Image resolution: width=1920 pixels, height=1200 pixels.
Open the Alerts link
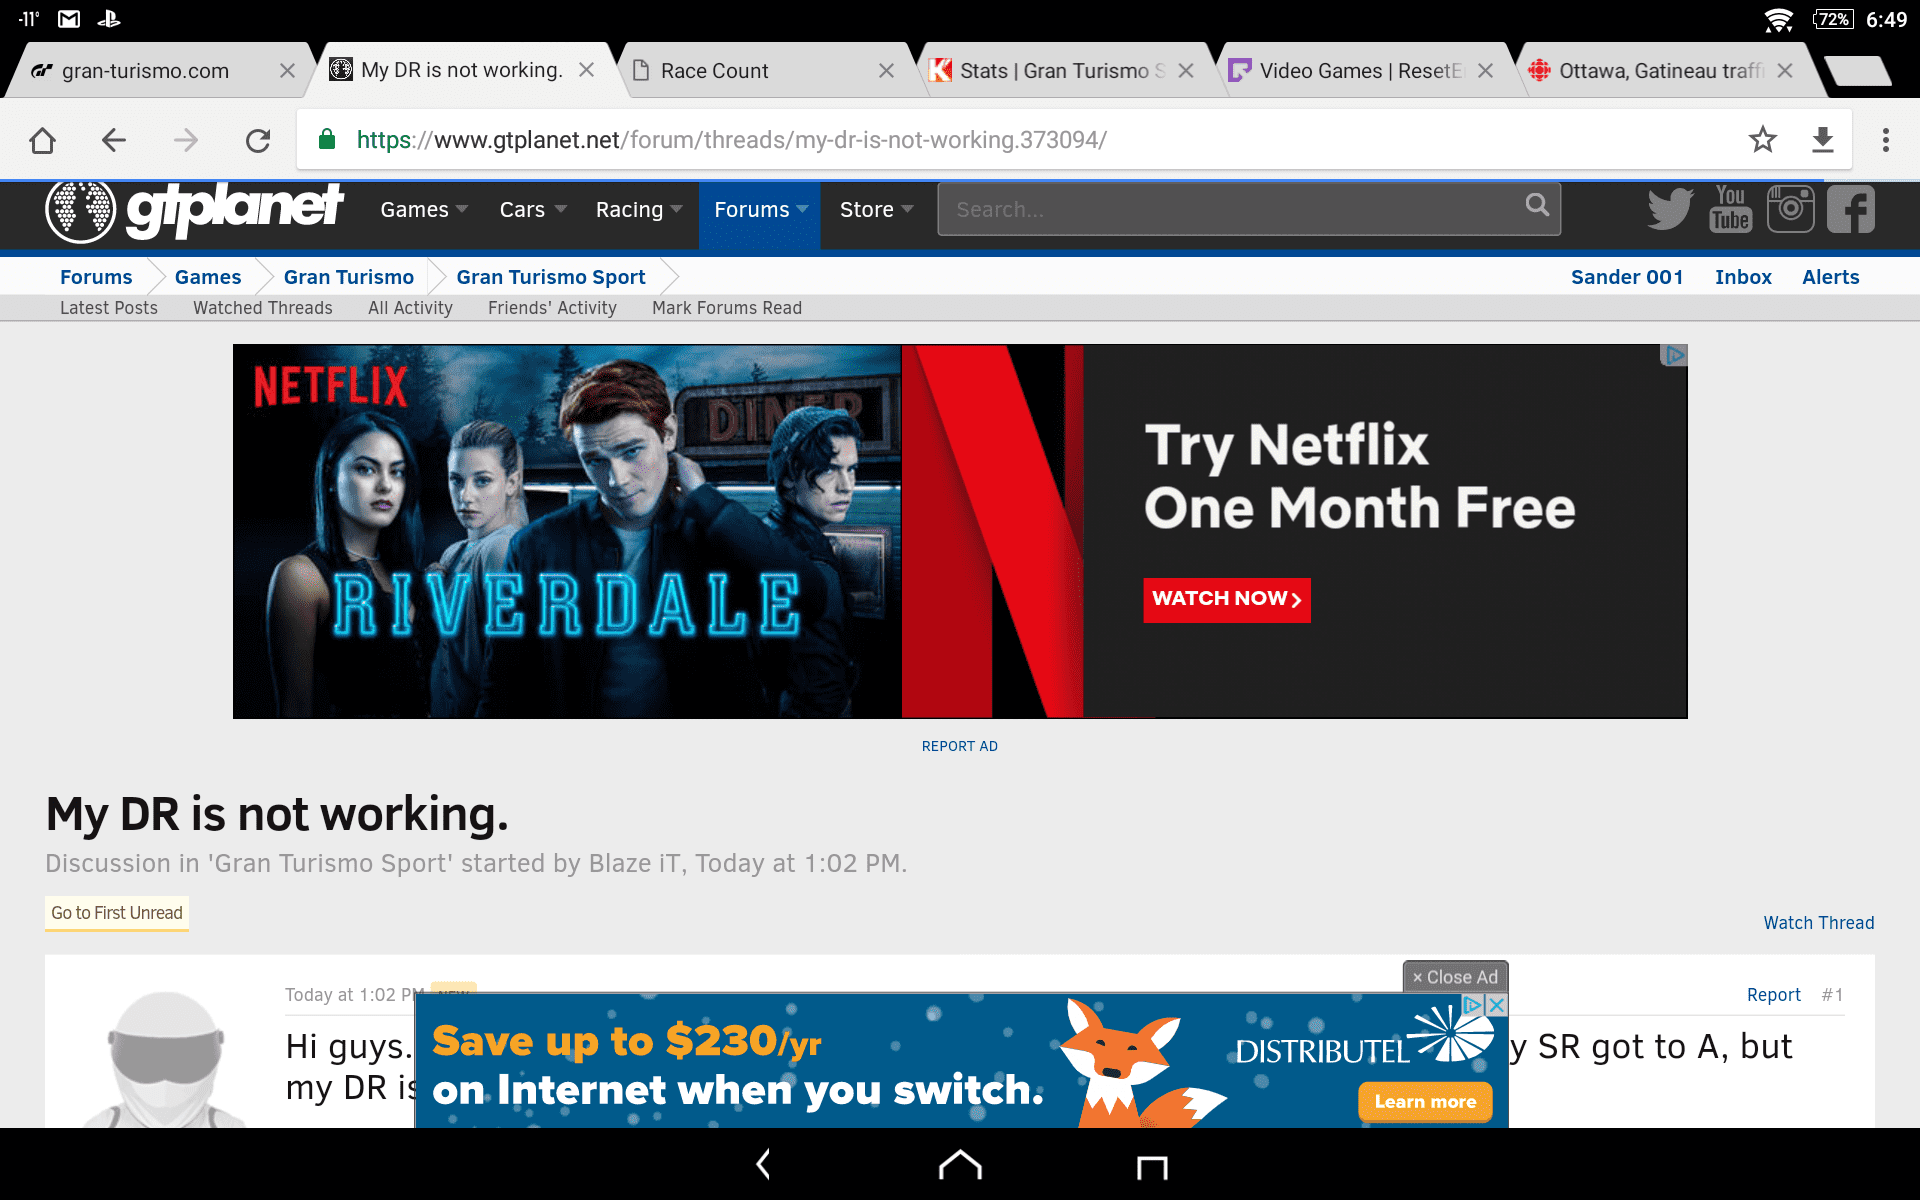[1831, 277]
